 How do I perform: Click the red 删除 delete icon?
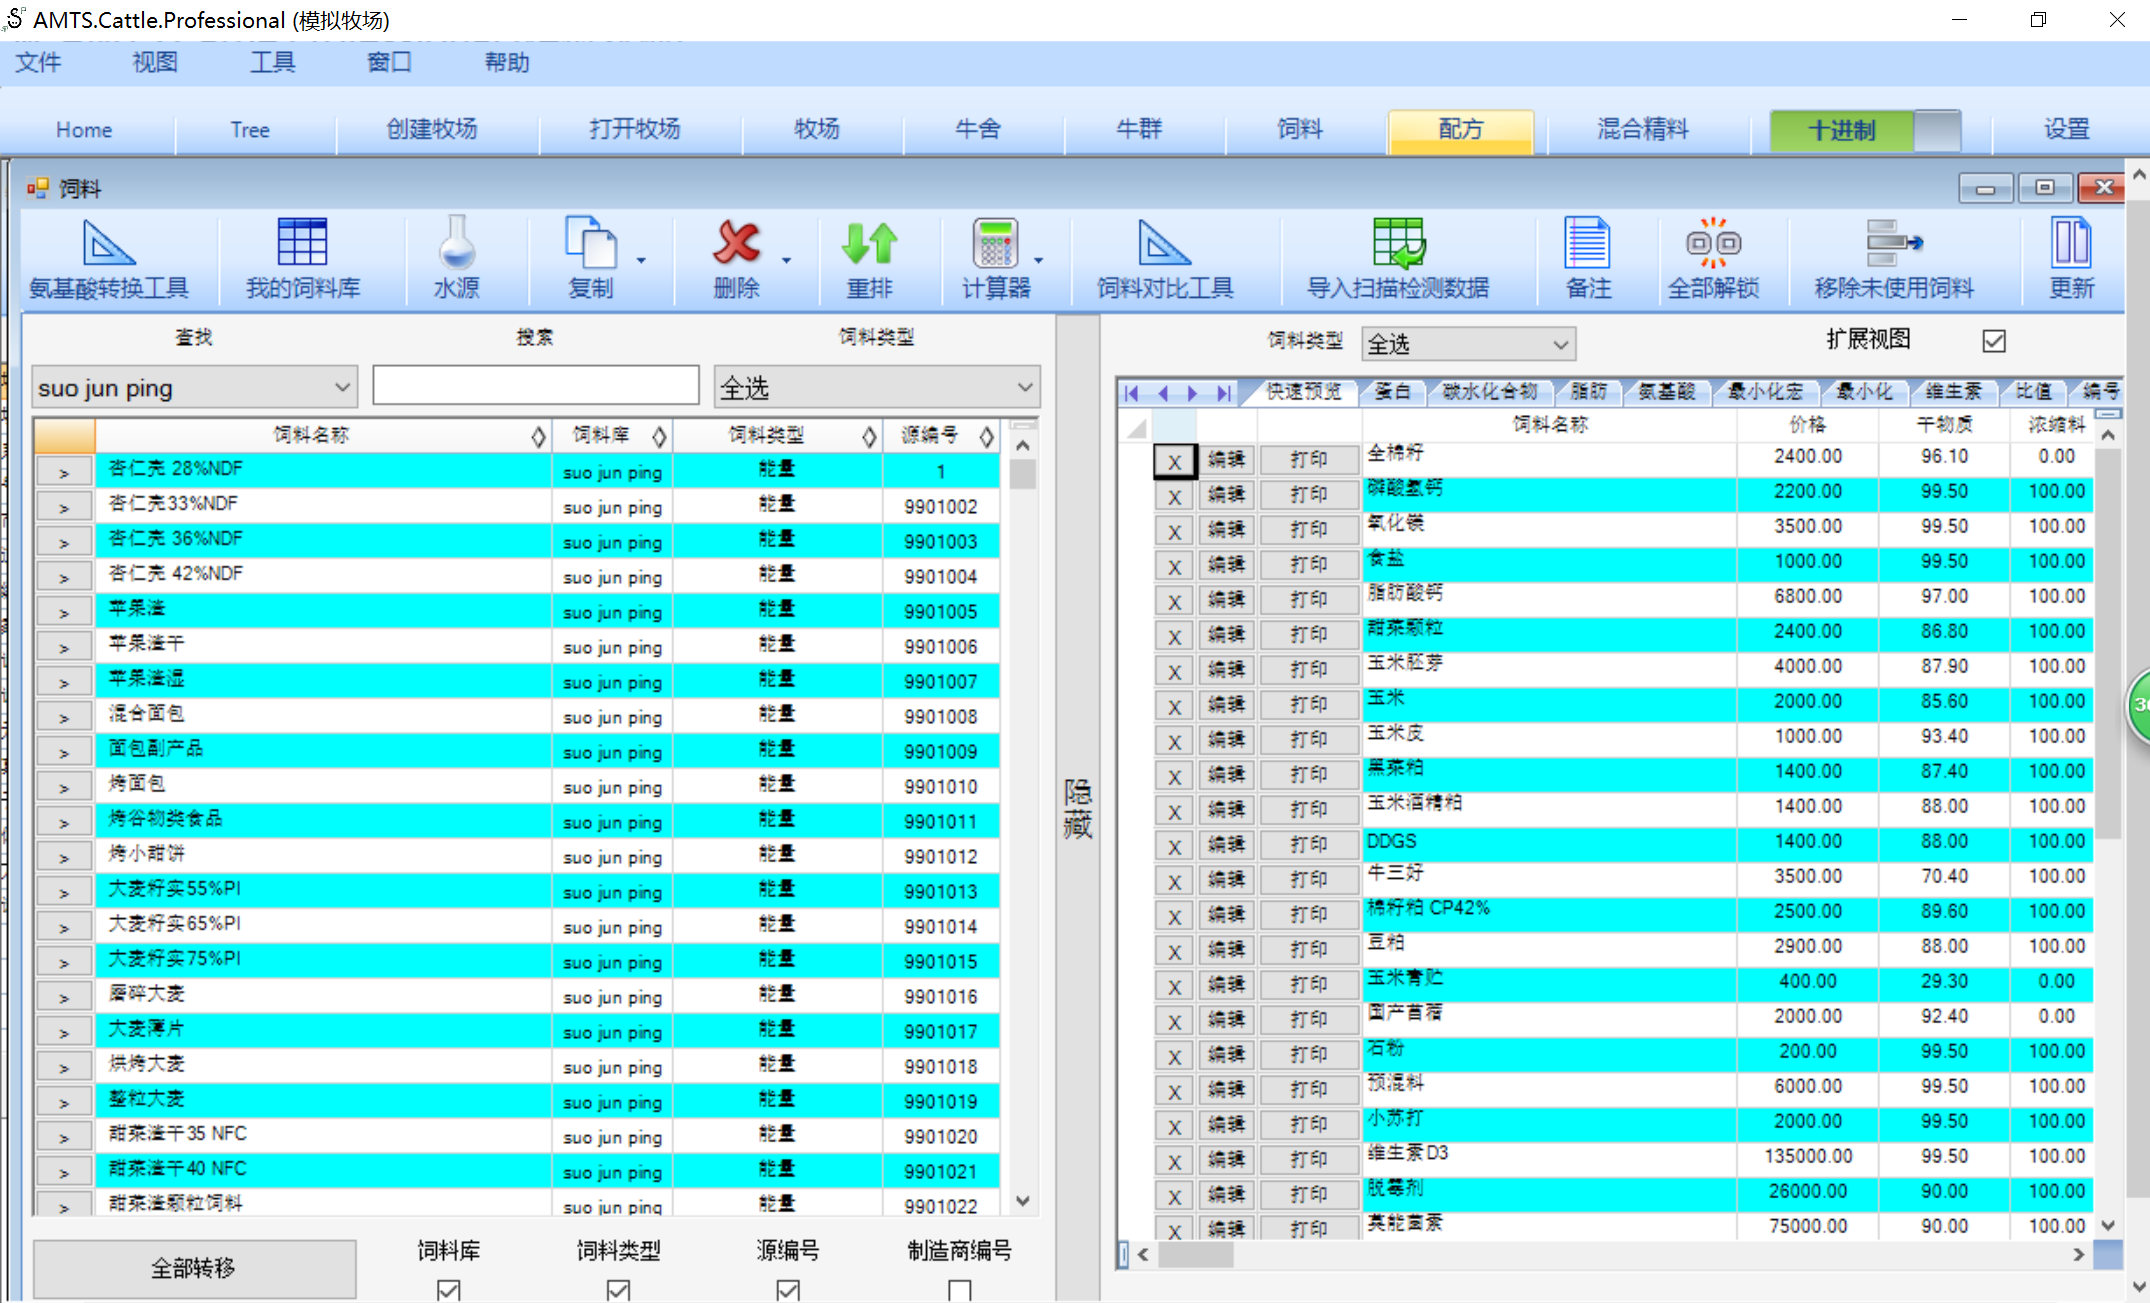click(x=737, y=243)
